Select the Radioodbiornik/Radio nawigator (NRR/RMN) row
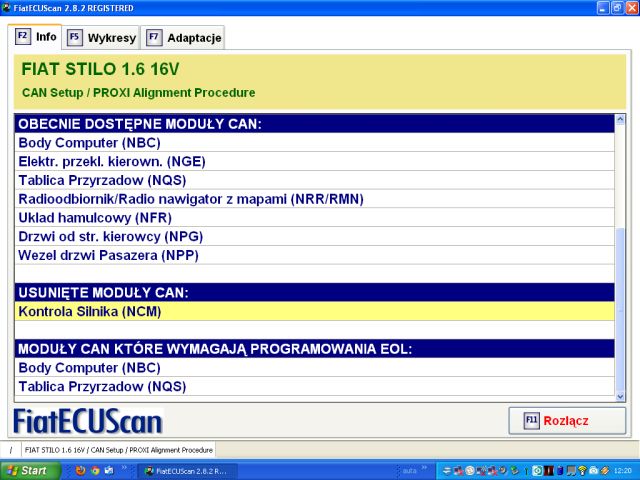Viewport: 640px width, 480px height. point(314,199)
